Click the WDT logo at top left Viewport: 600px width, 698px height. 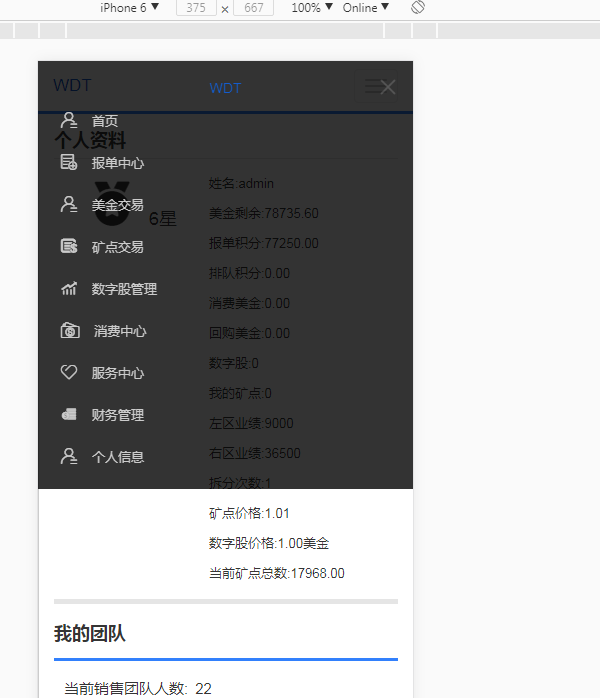[73, 85]
